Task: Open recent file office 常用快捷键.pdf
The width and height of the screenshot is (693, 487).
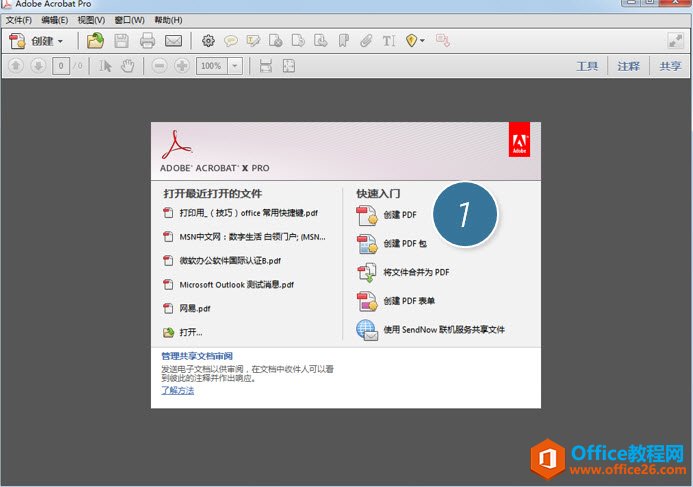Action: click(240, 213)
